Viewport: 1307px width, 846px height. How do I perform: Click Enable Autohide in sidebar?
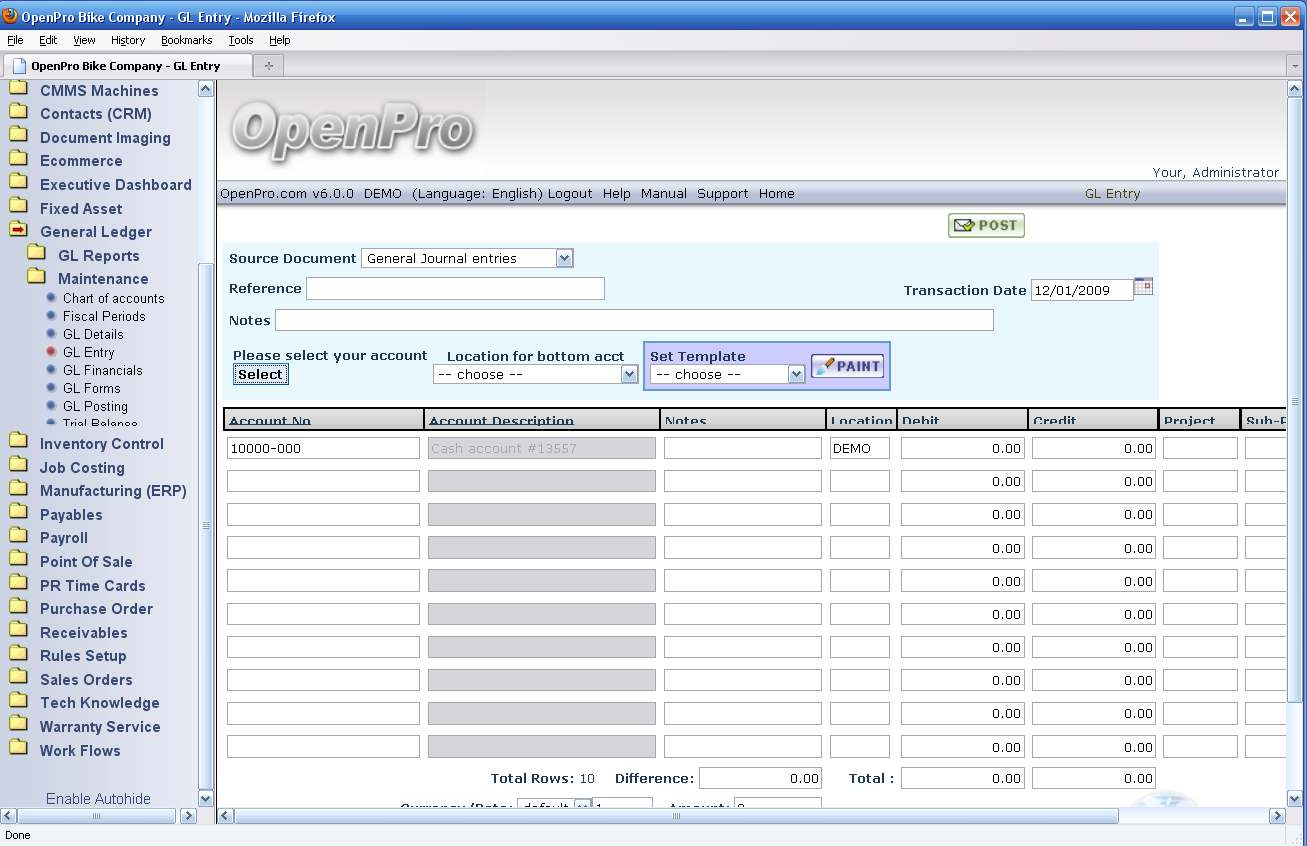(x=98, y=799)
